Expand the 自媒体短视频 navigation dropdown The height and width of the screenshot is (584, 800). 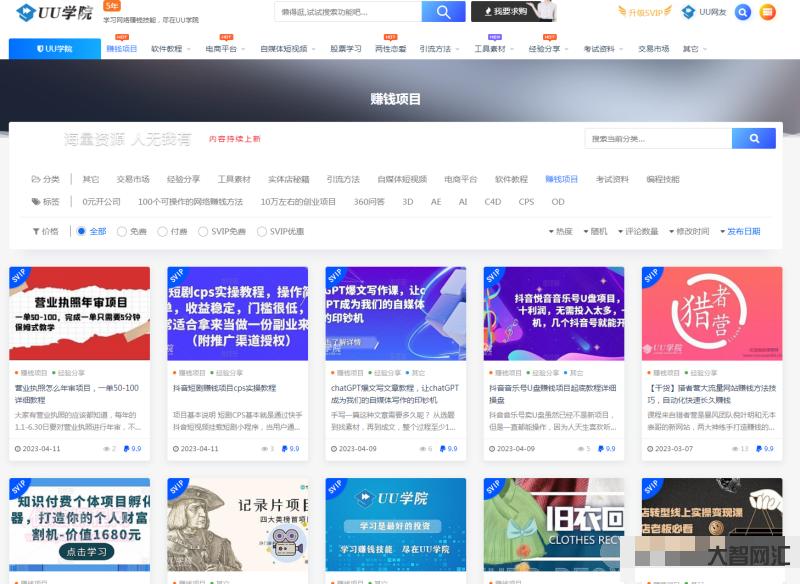click(288, 49)
